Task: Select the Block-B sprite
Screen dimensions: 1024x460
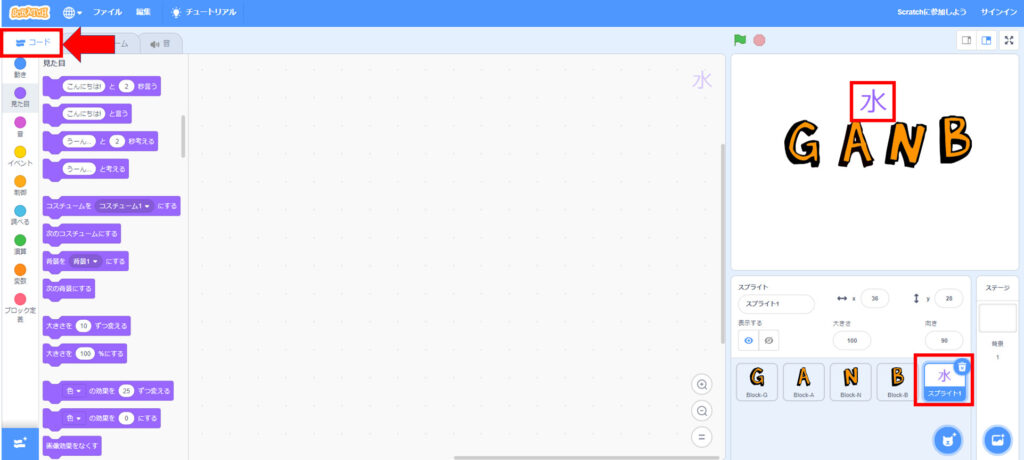Action: click(x=898, y=382)
